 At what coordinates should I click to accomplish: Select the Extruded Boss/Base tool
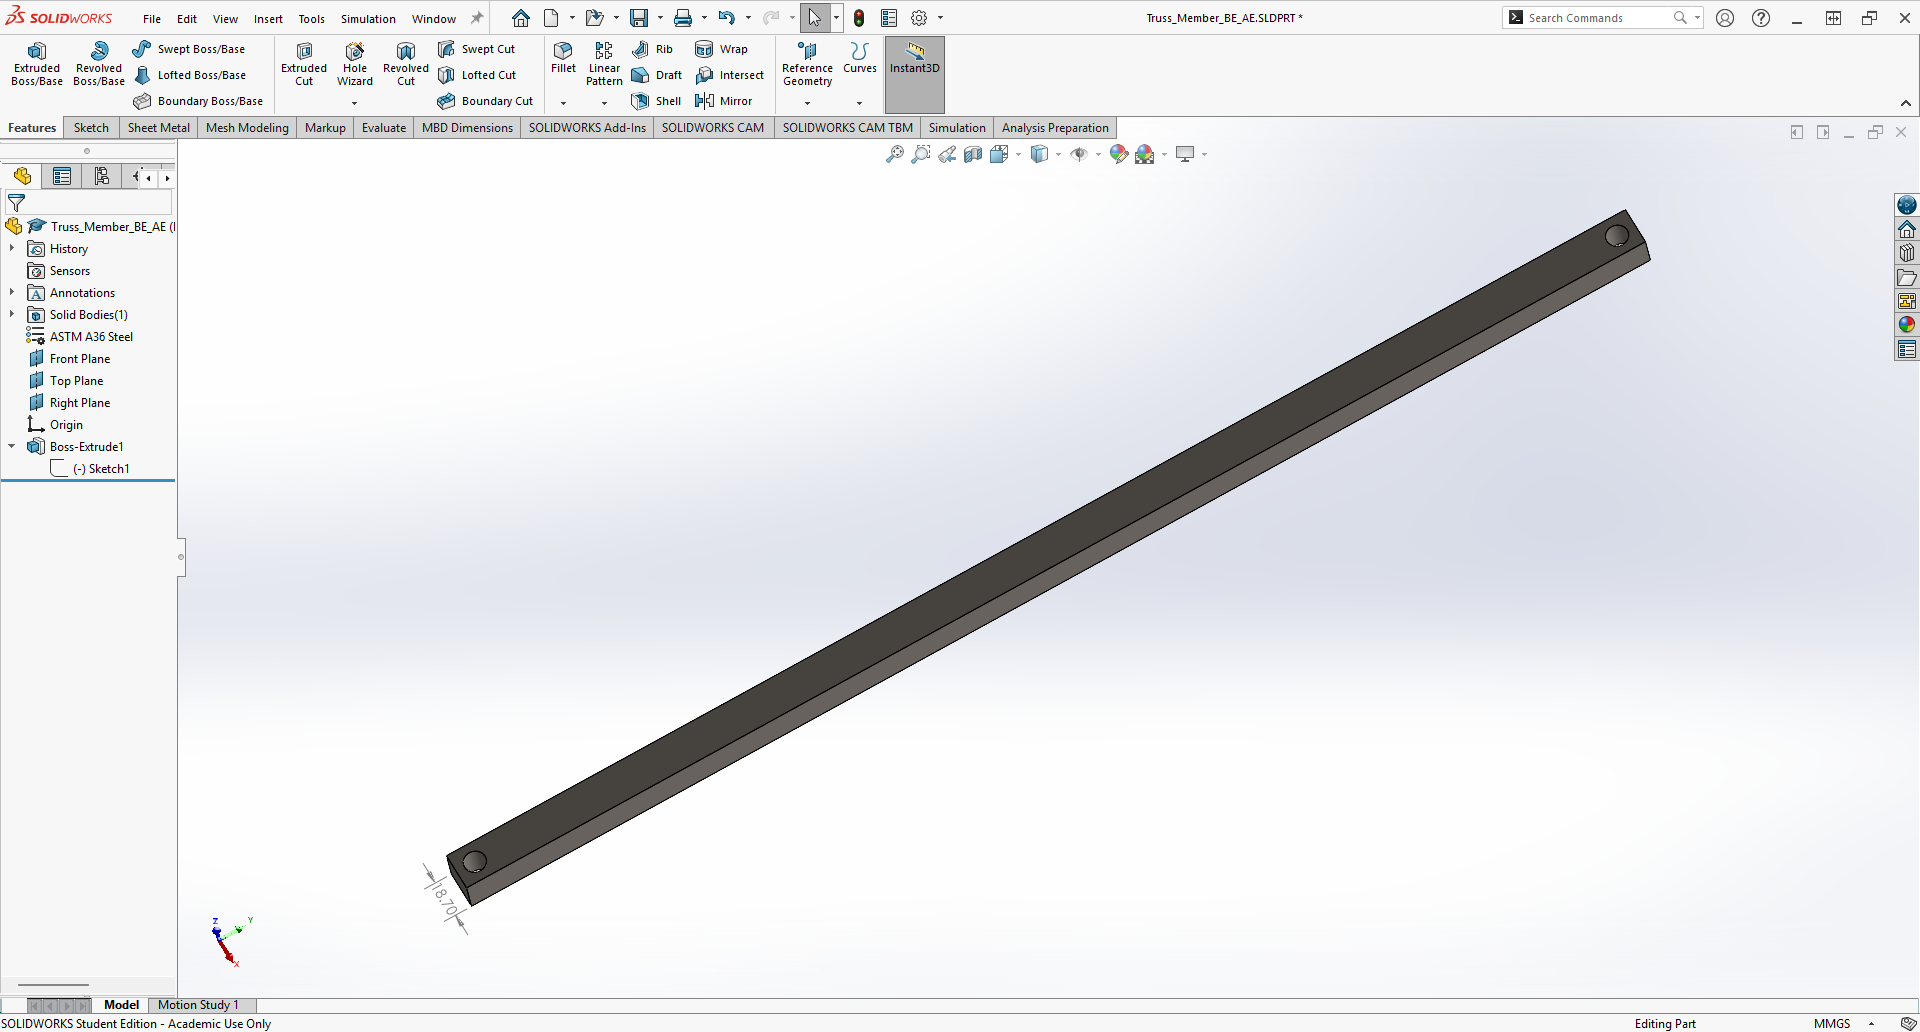[37, 64]
